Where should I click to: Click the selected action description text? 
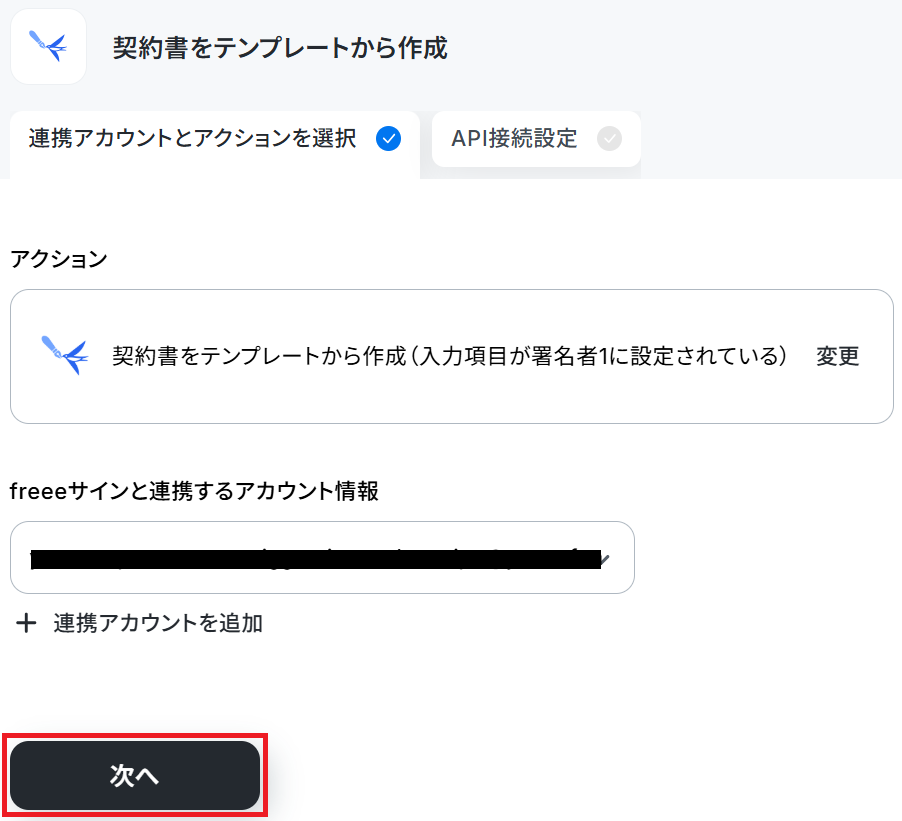(x=449, y=356)
